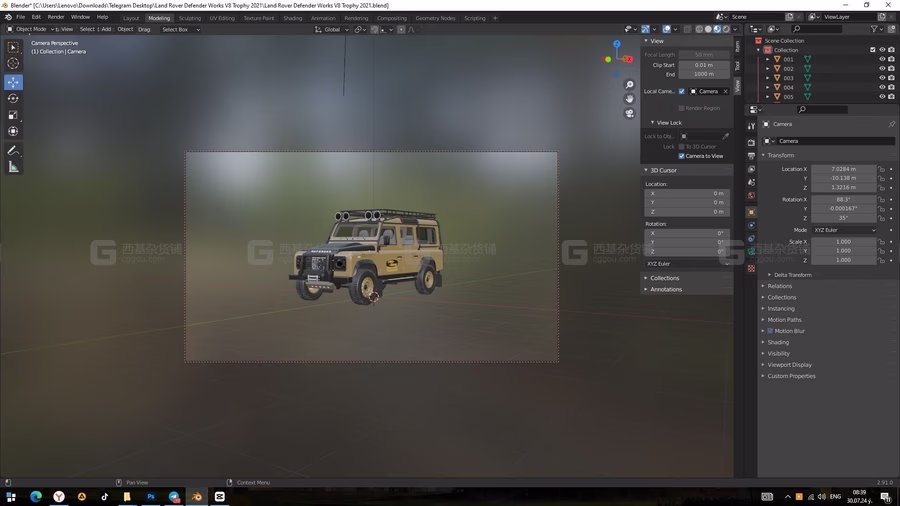Switch to solid viewport shading
The width and height of the screenshot is (900, 506).
click(708, 29)
